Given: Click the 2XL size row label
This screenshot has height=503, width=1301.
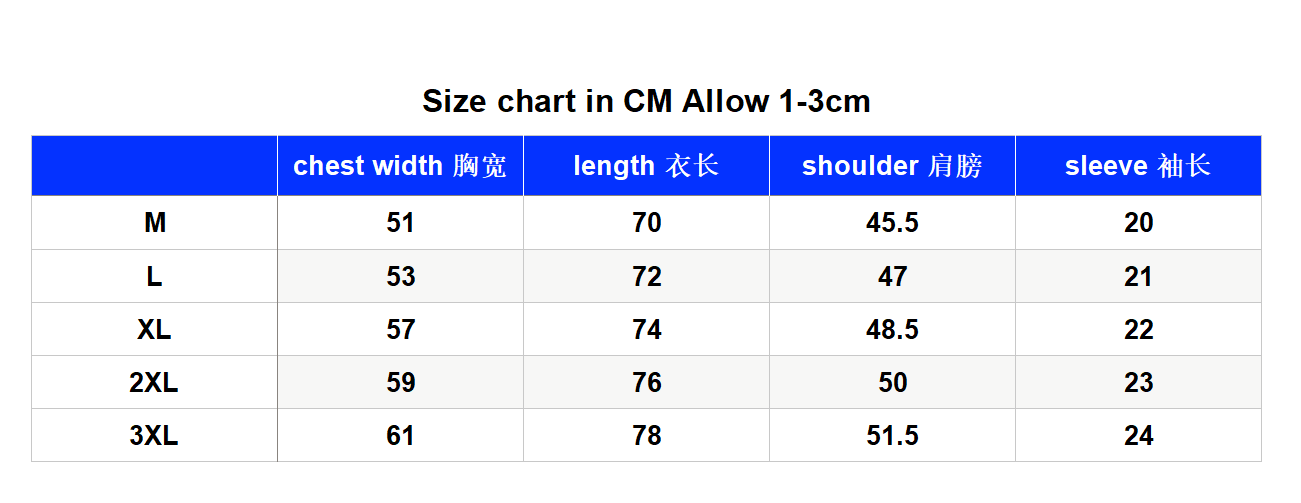Looking at the screenshot, I should (155, 382).
